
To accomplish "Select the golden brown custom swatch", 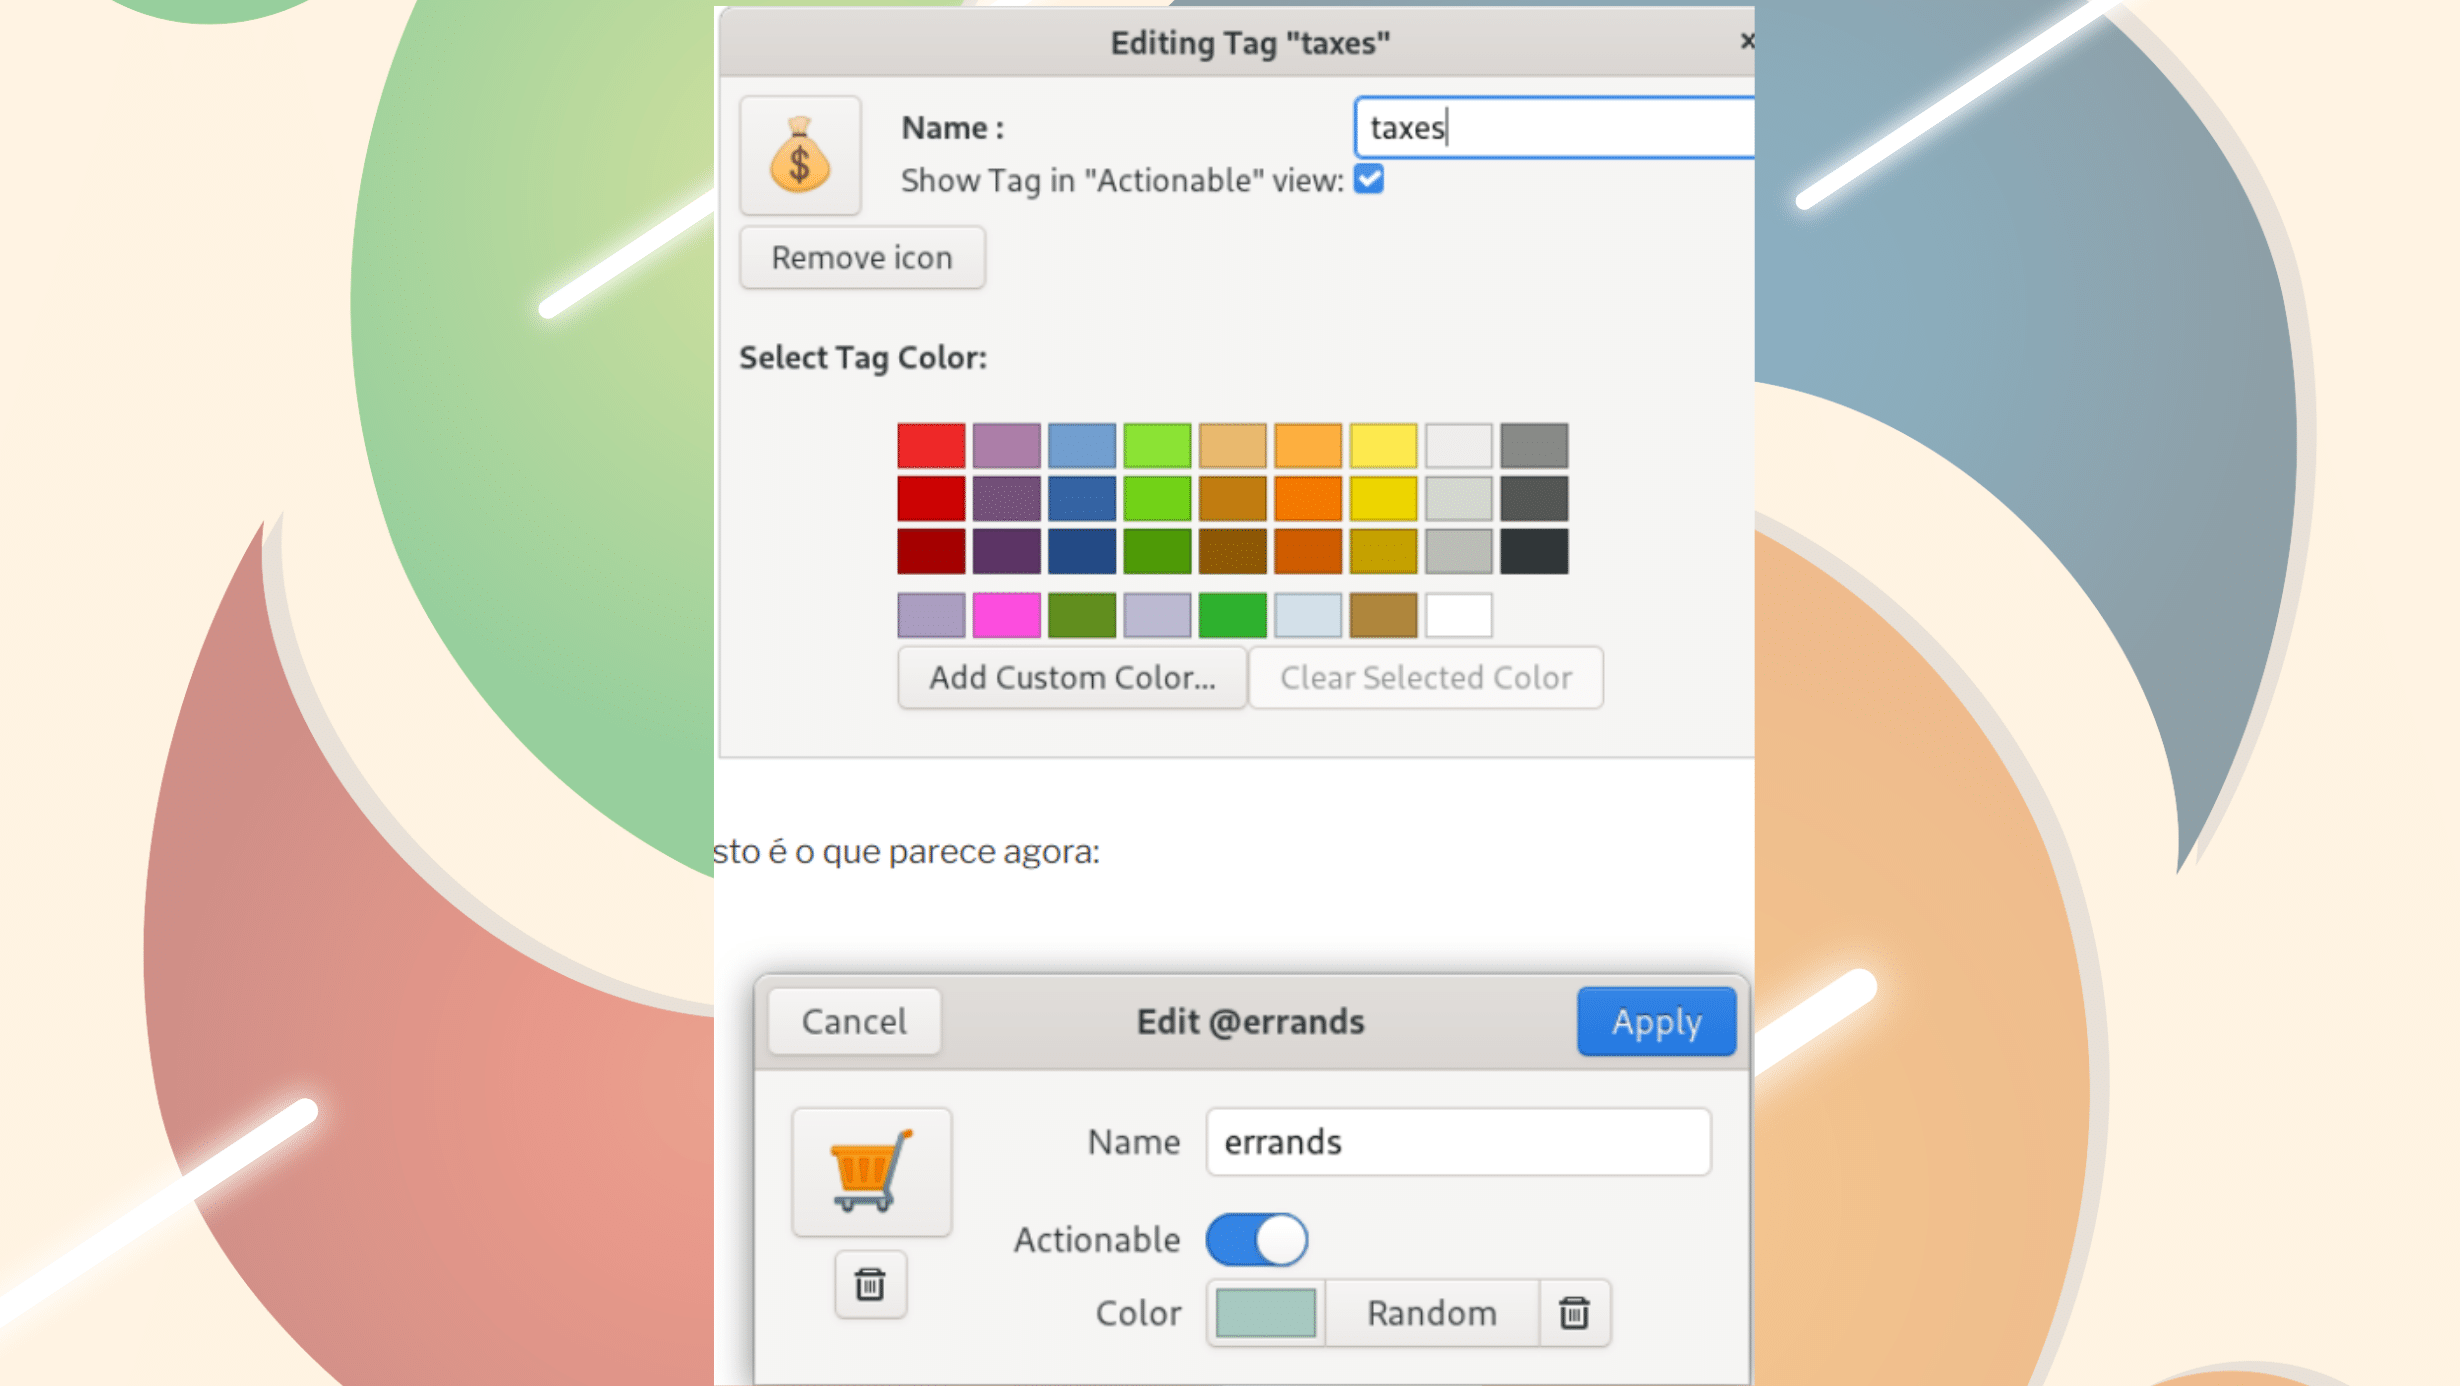I will 1384,615.
